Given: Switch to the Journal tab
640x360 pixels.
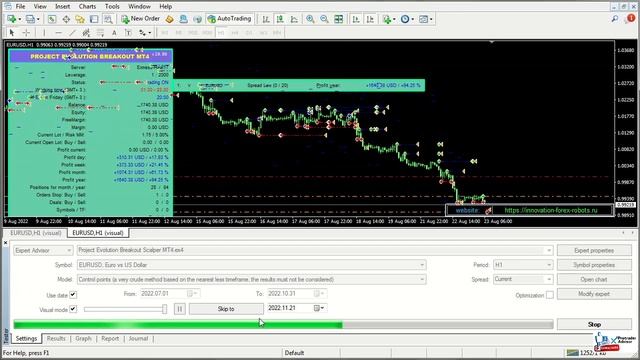Looking at the screenshot, I should click(138, 338).
